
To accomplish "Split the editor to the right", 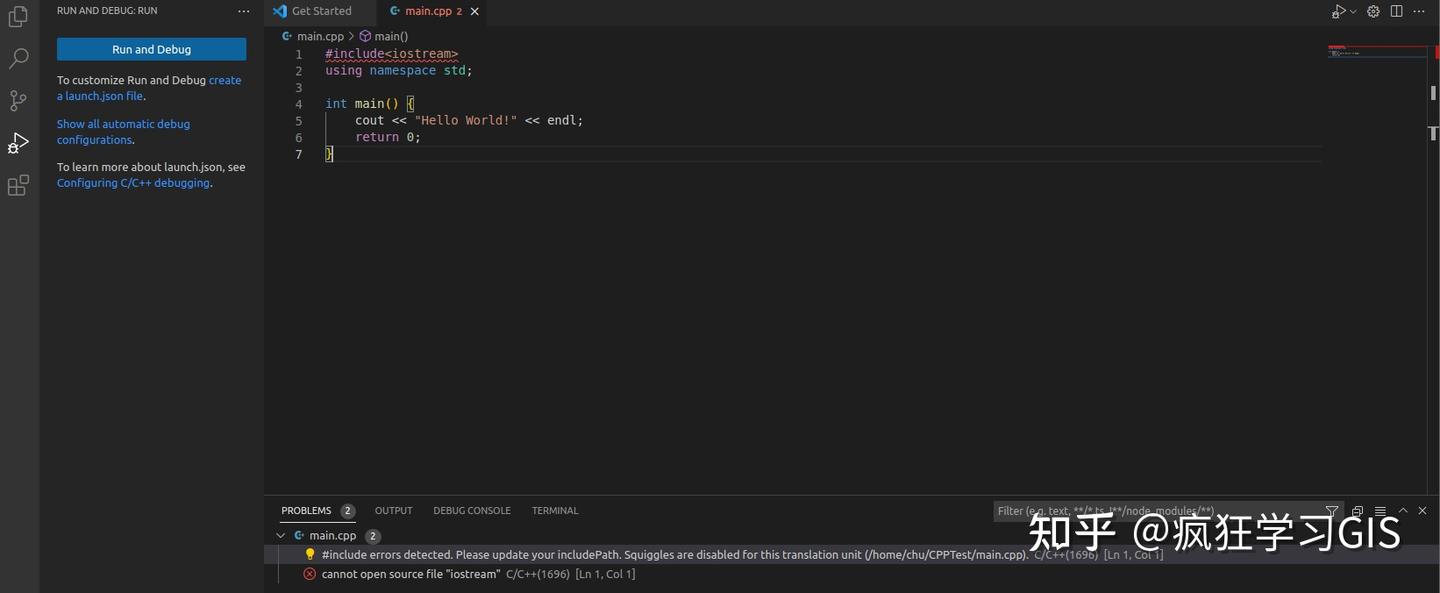I will coord(1396,12).
